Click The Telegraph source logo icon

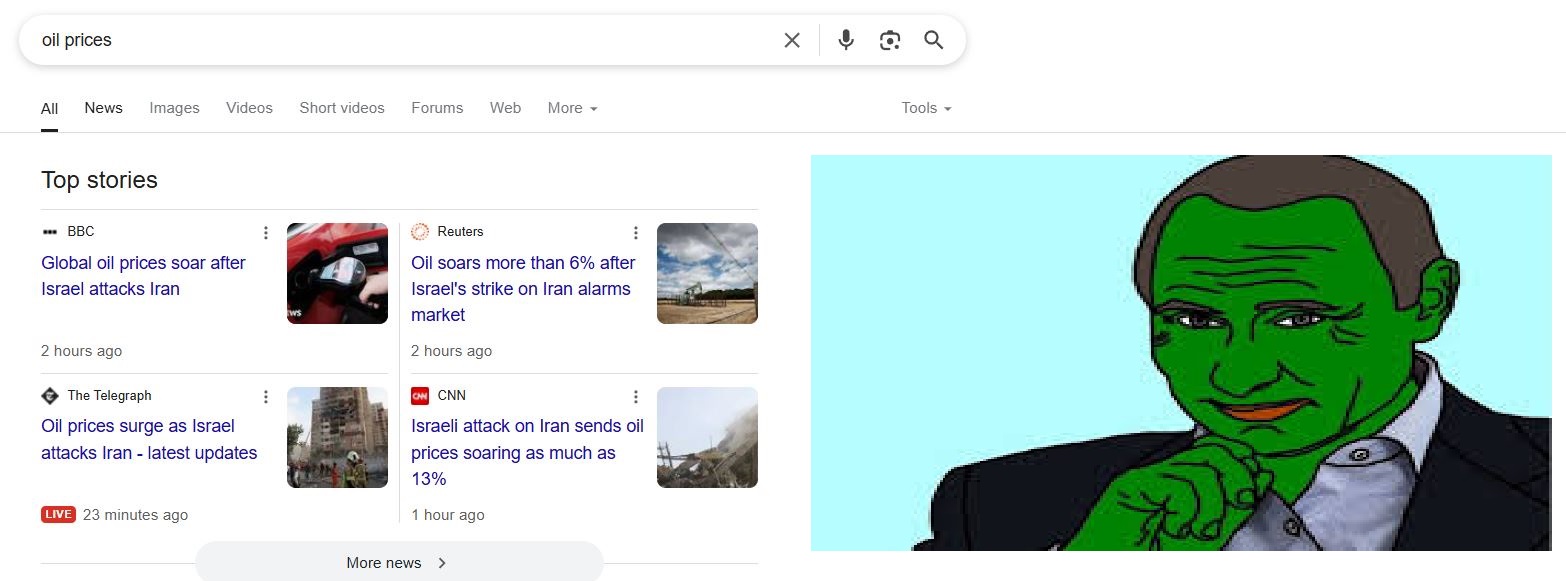(50, 396)
